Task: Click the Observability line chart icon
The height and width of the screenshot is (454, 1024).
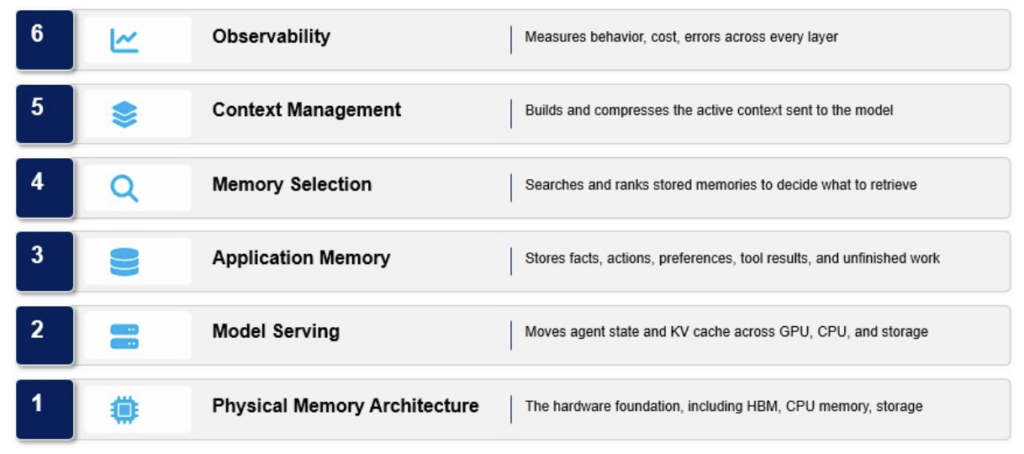Action: 124,41
